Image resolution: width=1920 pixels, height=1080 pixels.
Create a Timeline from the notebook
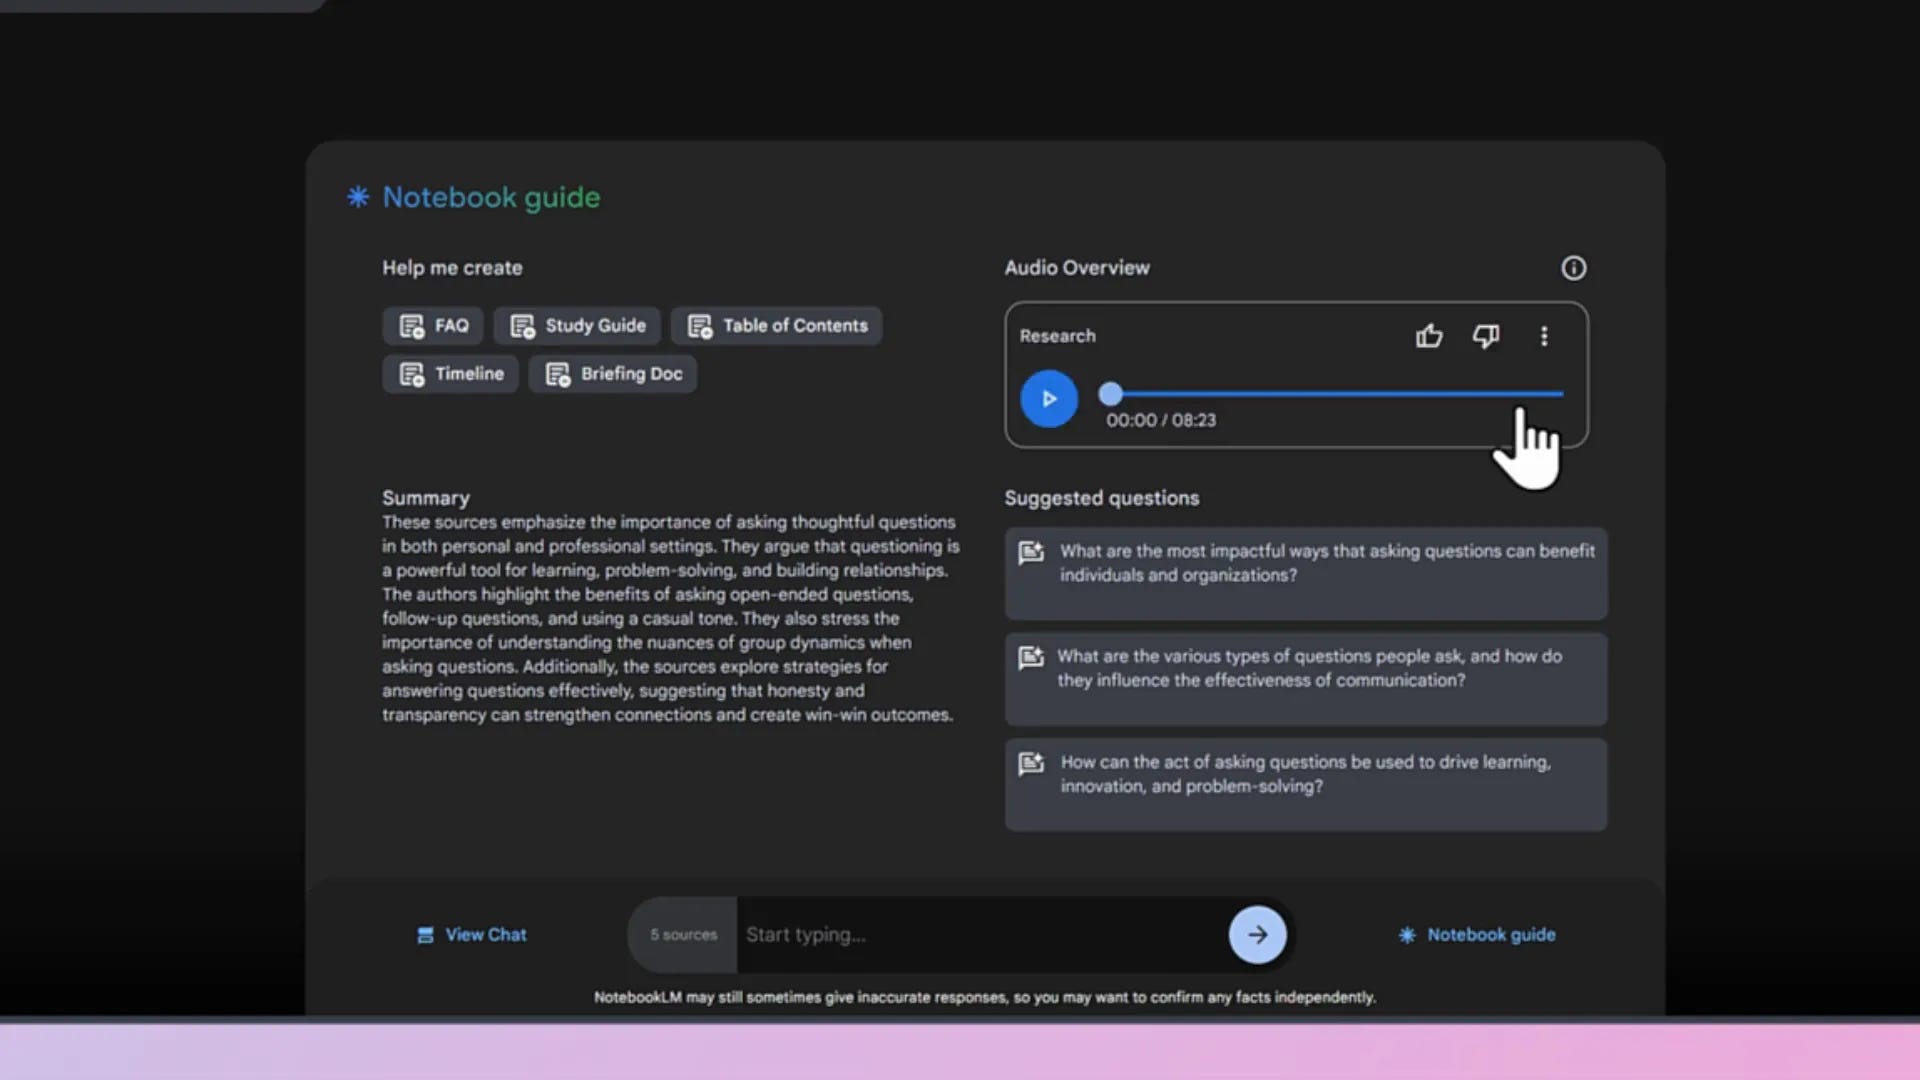pyautogui.click(x=450, y=373)
